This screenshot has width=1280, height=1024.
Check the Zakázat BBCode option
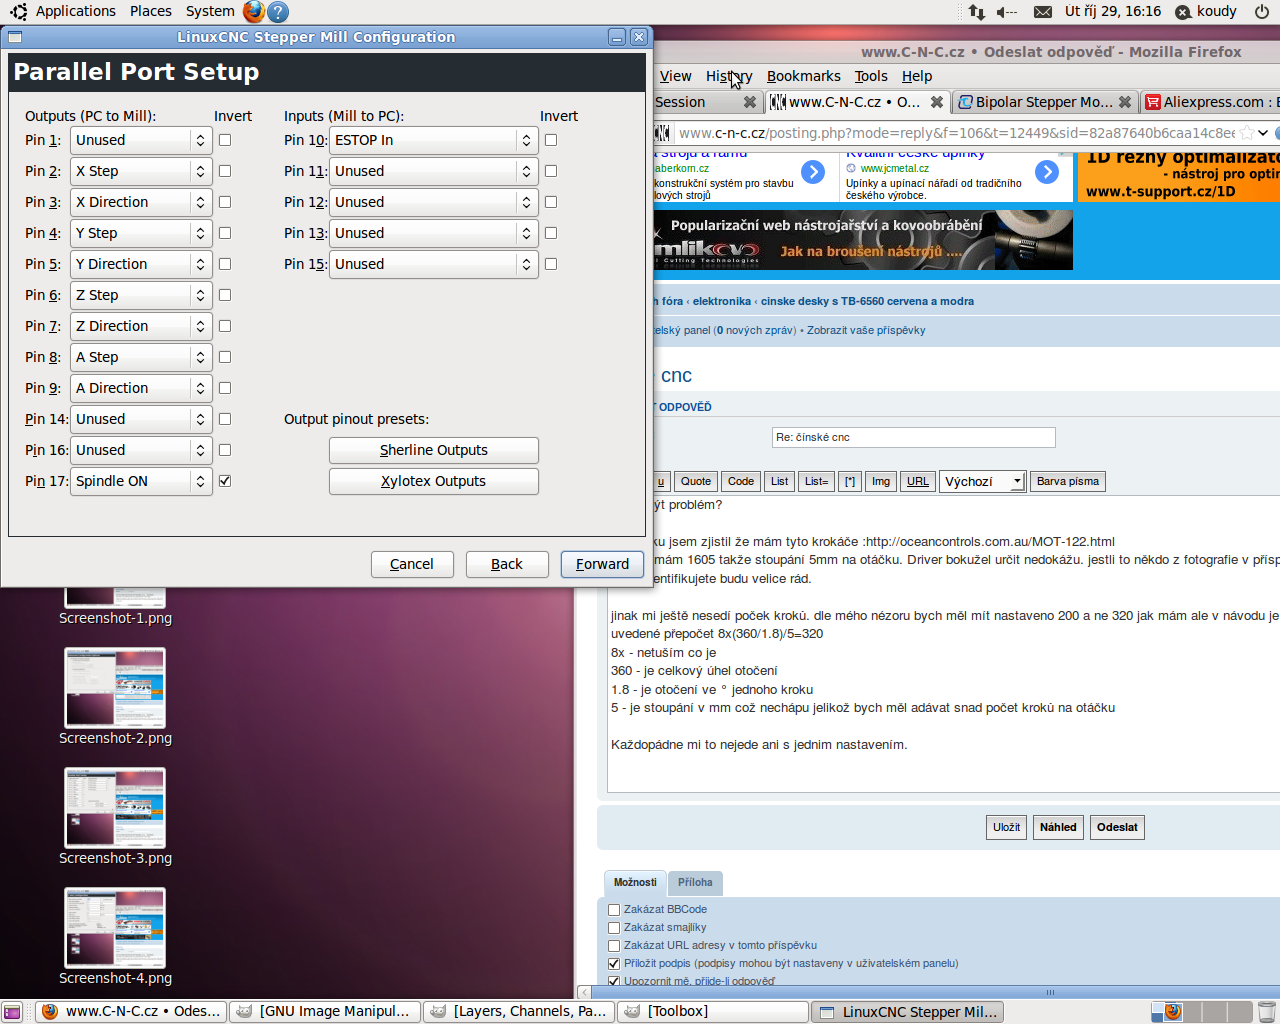pos(614,910)
